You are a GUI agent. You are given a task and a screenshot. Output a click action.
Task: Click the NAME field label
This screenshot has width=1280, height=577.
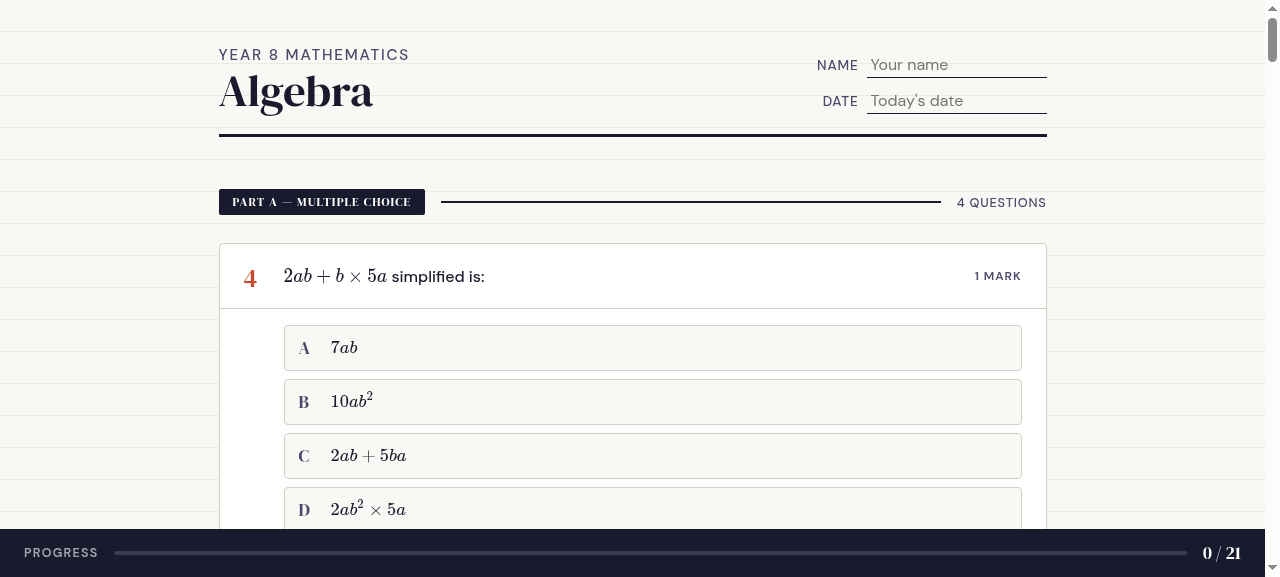837,65
